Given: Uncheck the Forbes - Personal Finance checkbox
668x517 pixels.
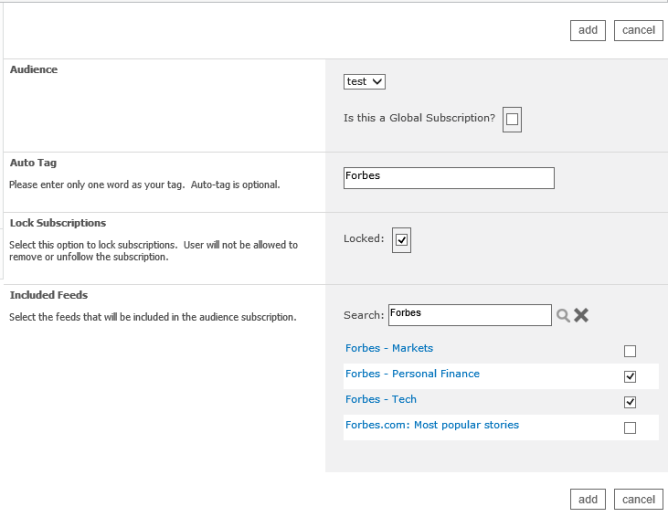Looking at the screenshot, I should (629, 377).
